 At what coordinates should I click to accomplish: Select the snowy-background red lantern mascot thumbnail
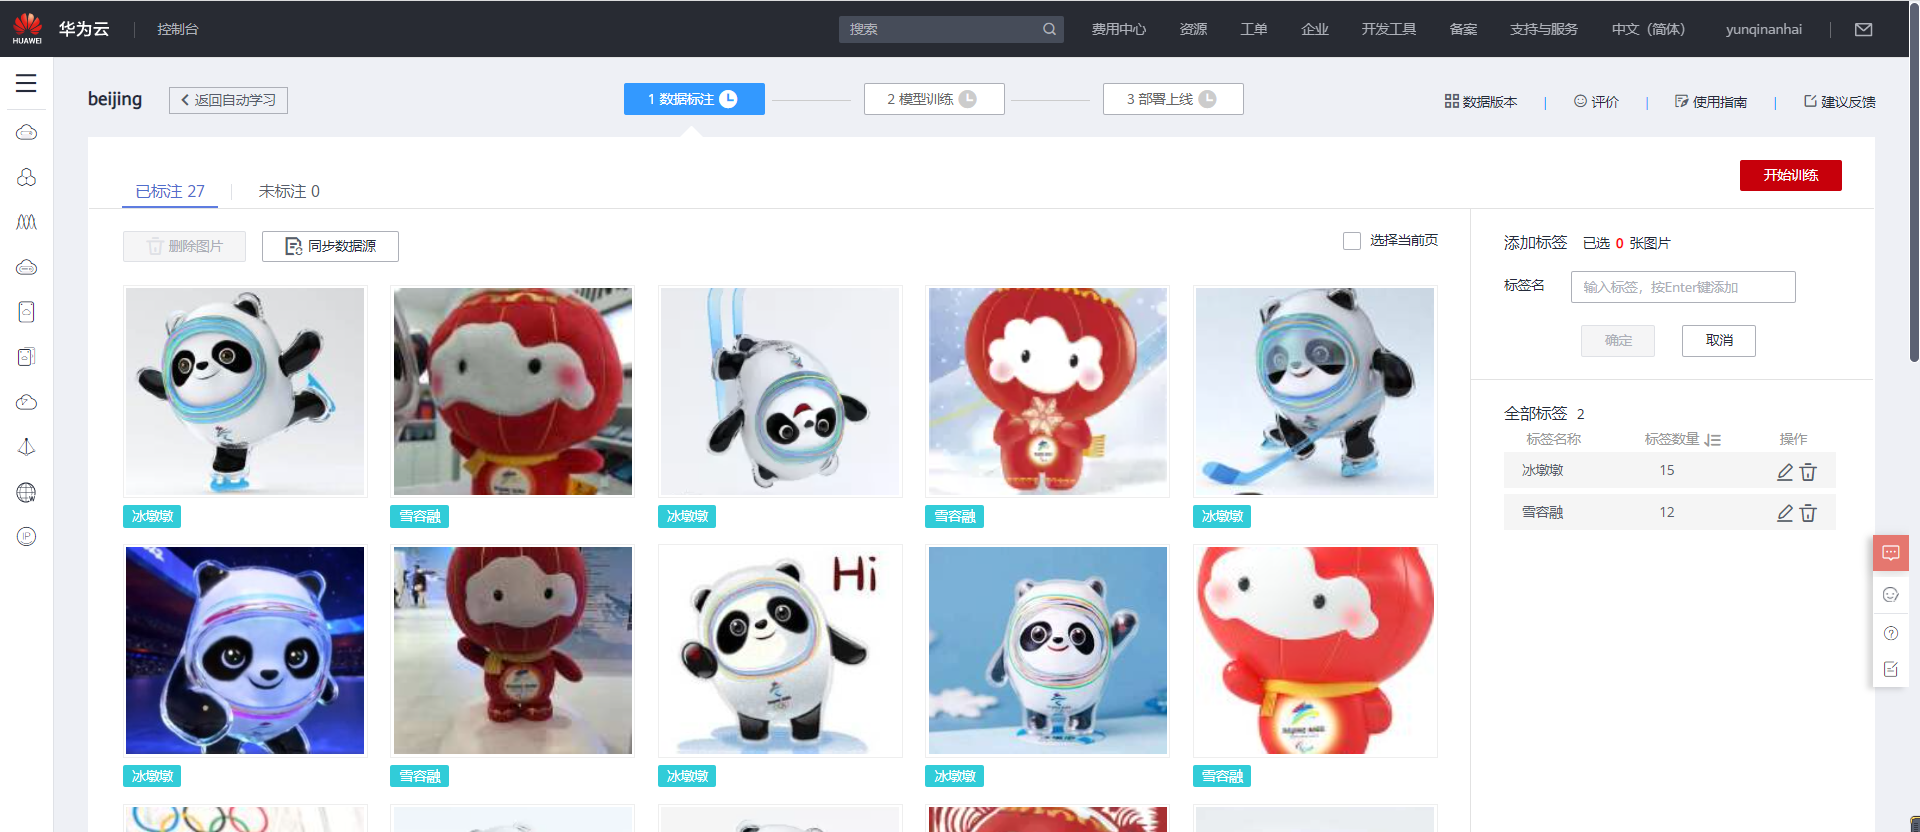1048,391
